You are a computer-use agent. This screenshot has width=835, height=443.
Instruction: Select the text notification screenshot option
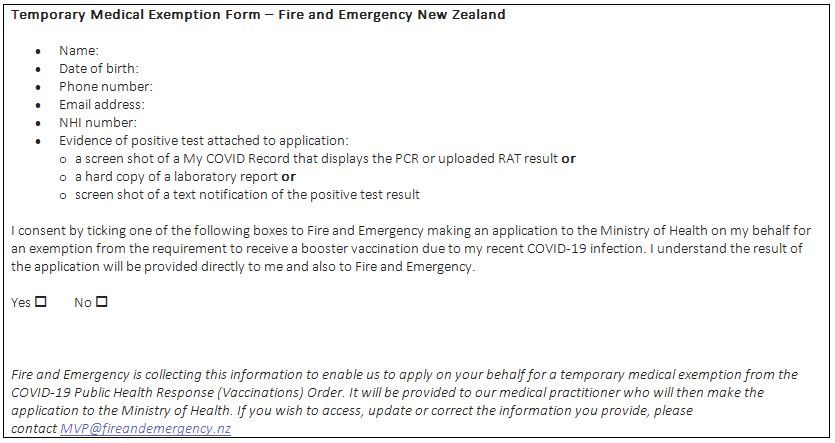(248, 195)
